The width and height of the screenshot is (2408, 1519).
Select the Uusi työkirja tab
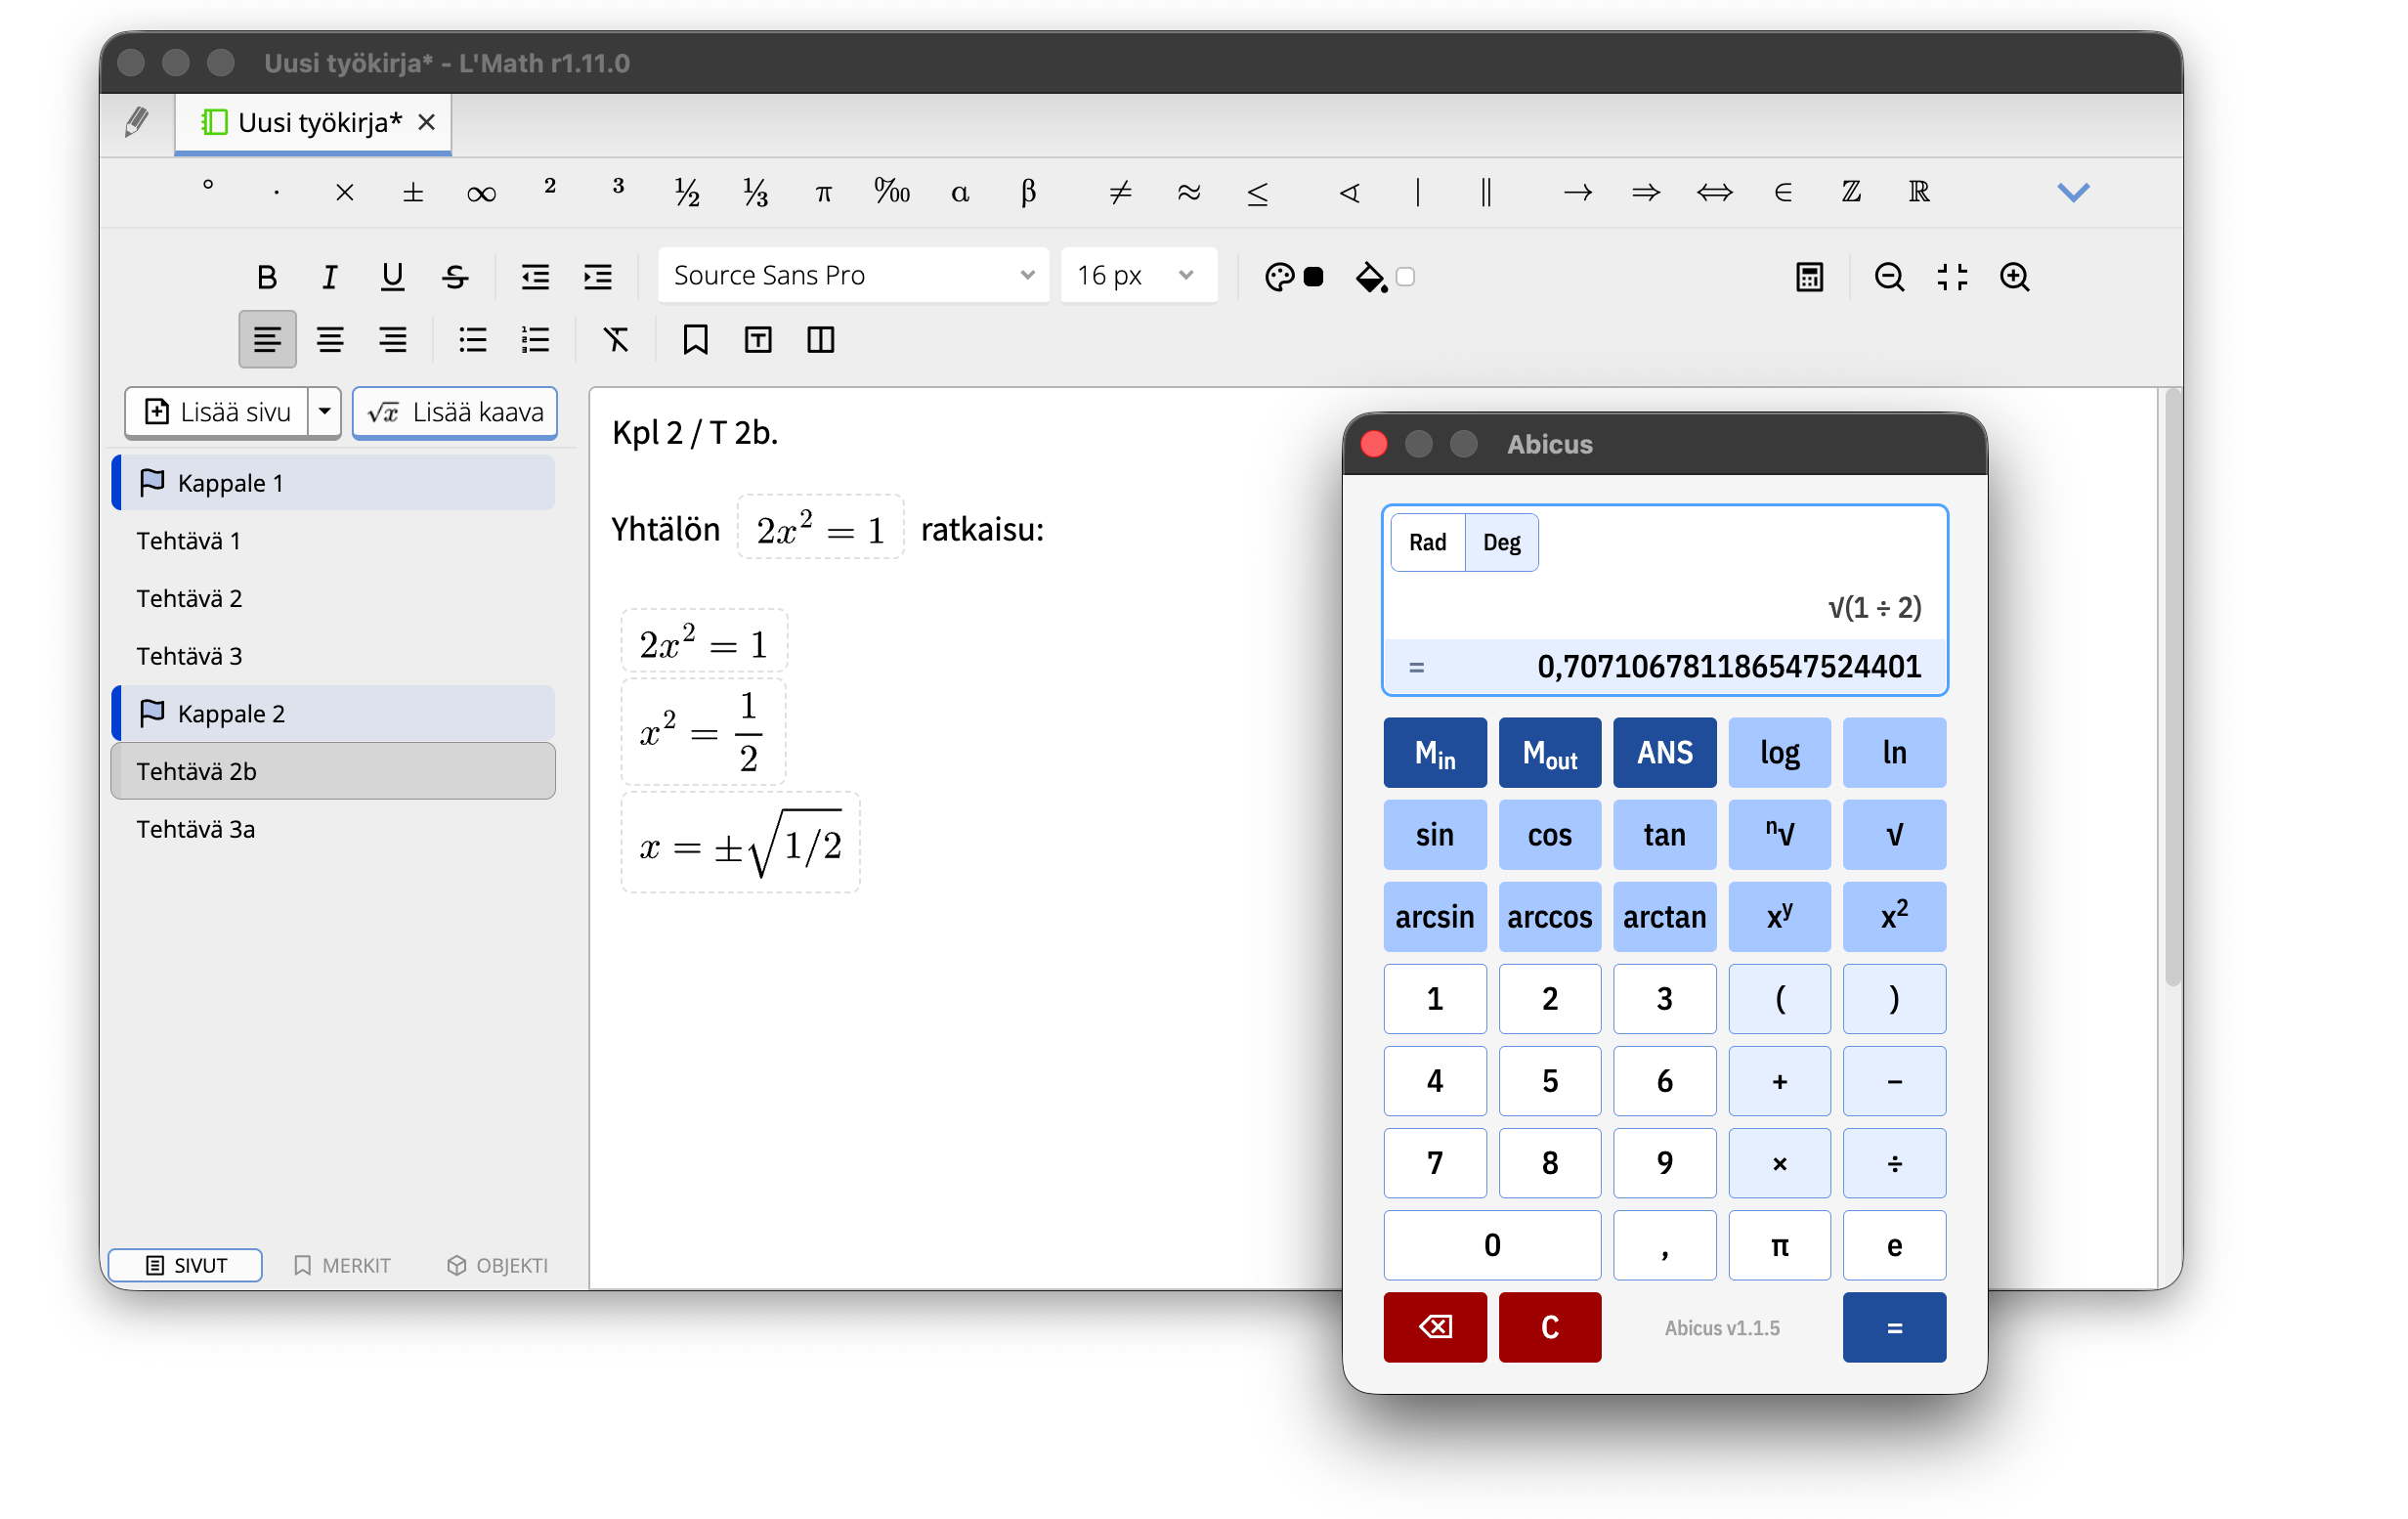click(x=314, y=123)
